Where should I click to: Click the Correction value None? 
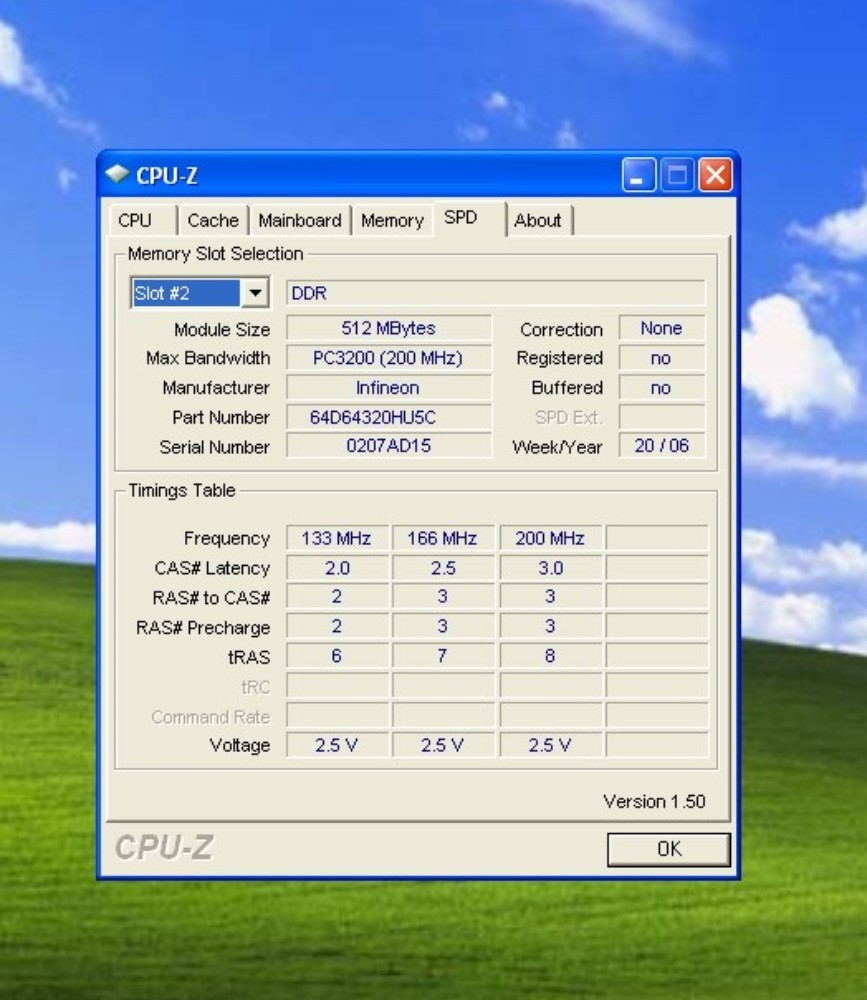(662, 328)
